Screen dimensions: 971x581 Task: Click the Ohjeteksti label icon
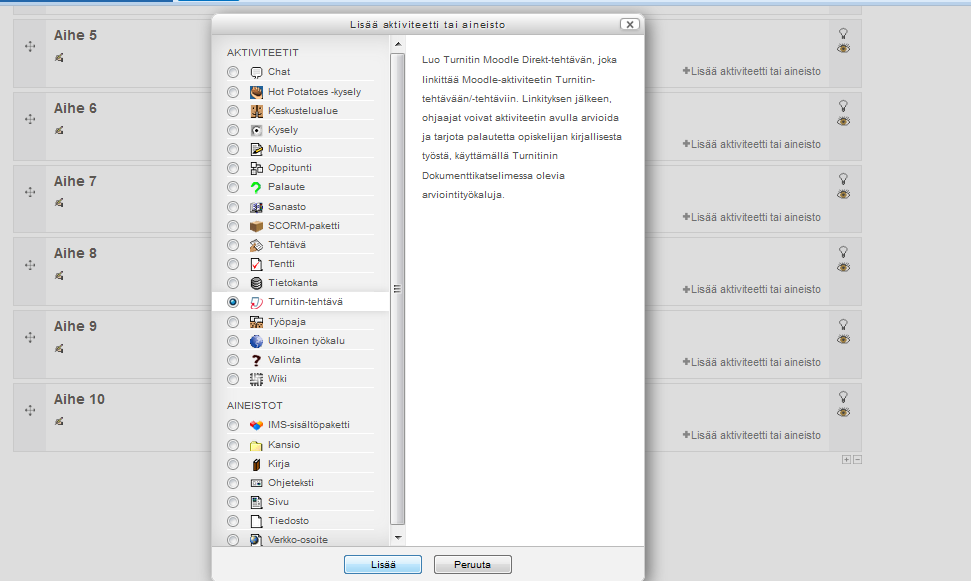point(256,483)
